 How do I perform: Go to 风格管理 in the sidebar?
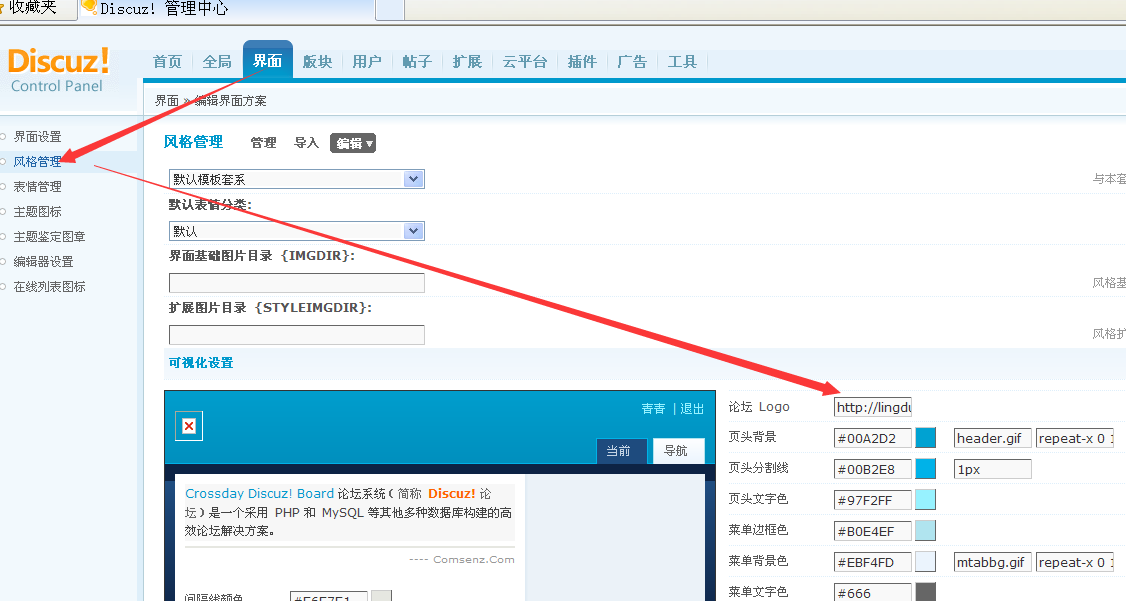coord(37,162)
